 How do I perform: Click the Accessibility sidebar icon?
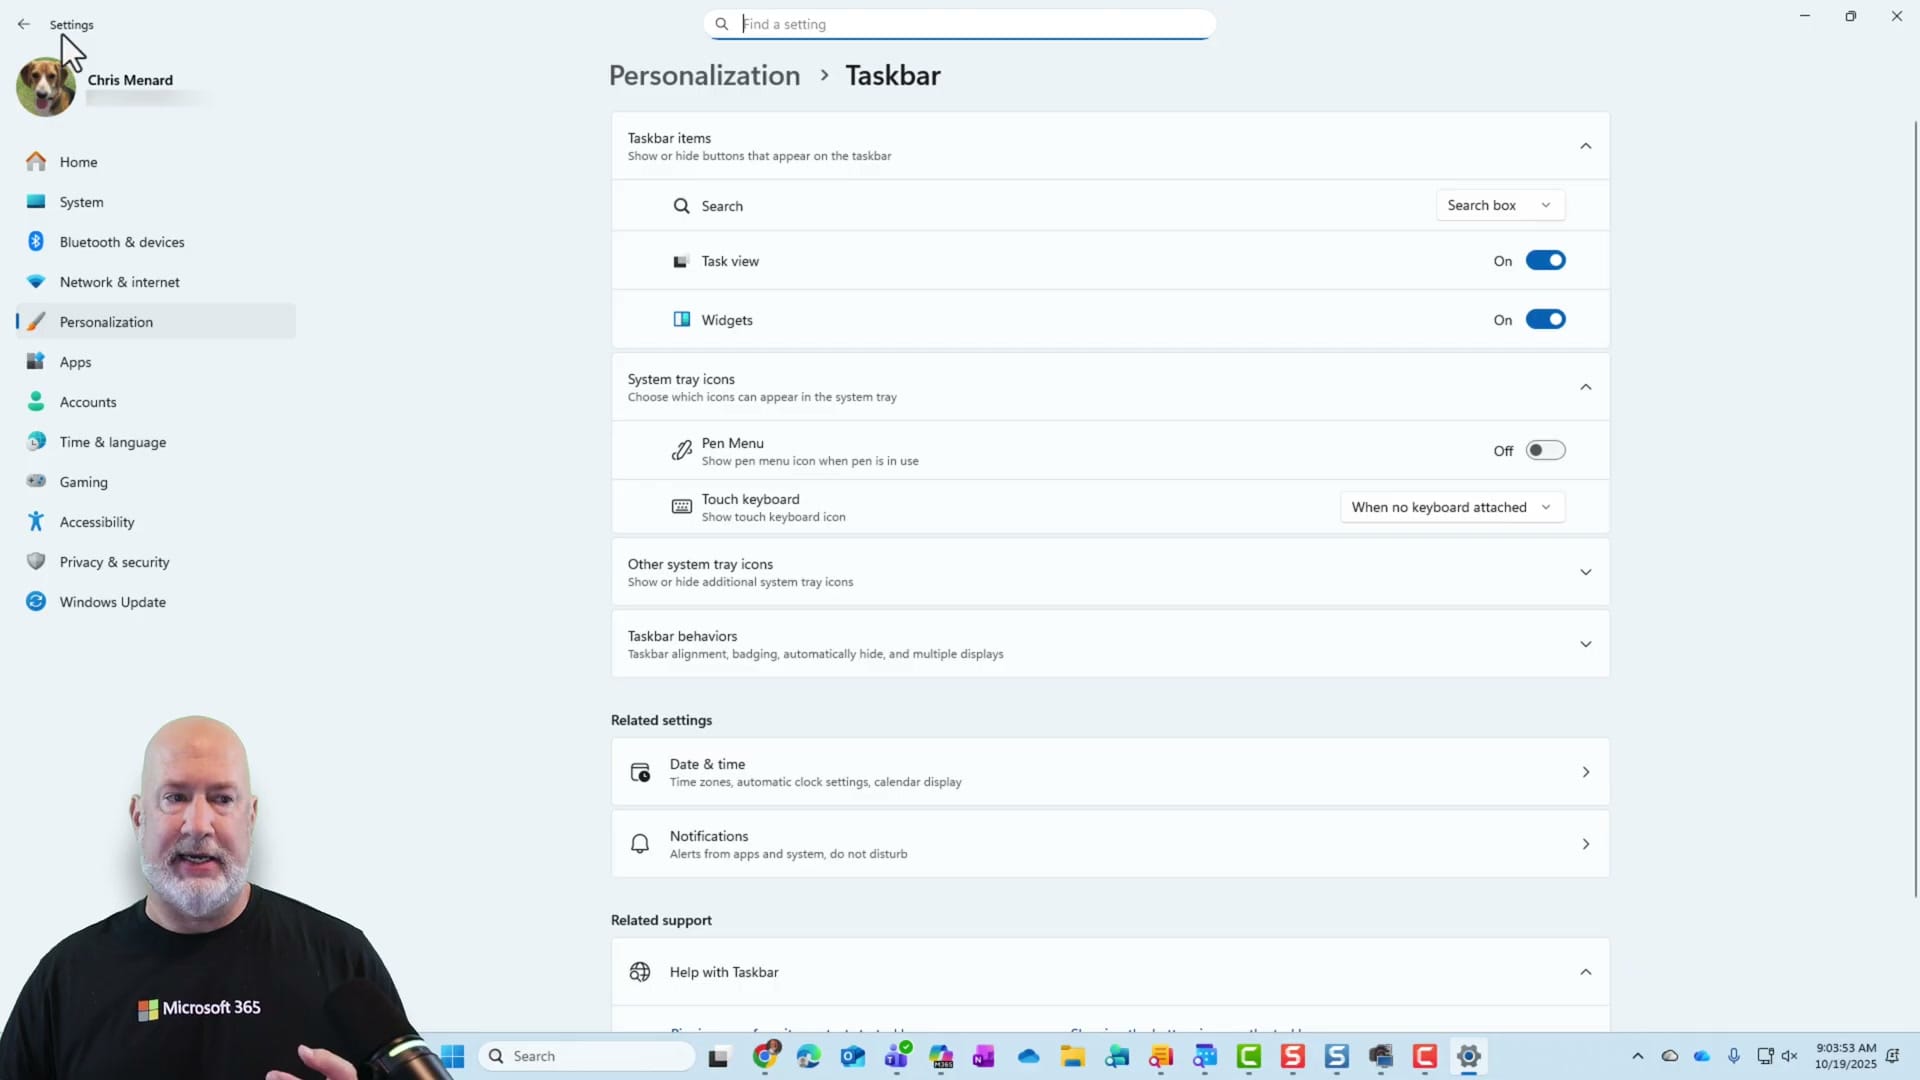(36, 522)
